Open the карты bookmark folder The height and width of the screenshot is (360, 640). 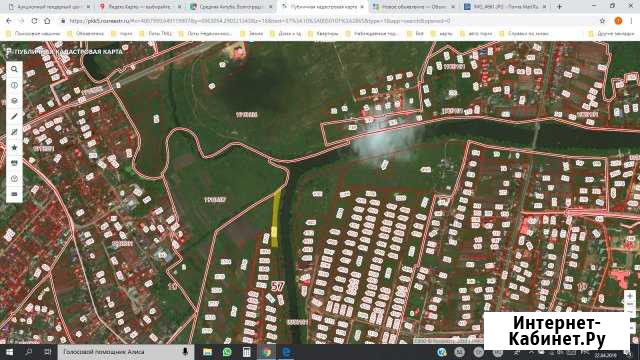pyautogui.click(x=442, y=34)
